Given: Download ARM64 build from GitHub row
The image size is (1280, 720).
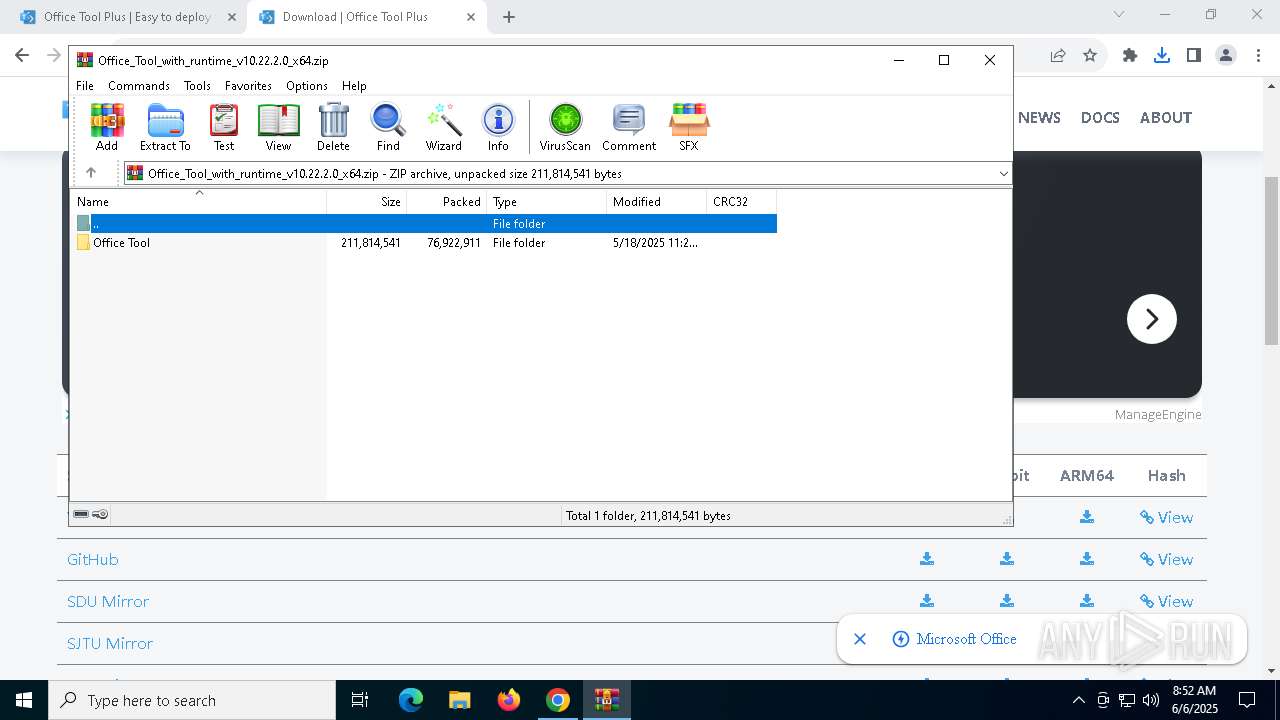Looking at the screenshot, I should 1087,560.
